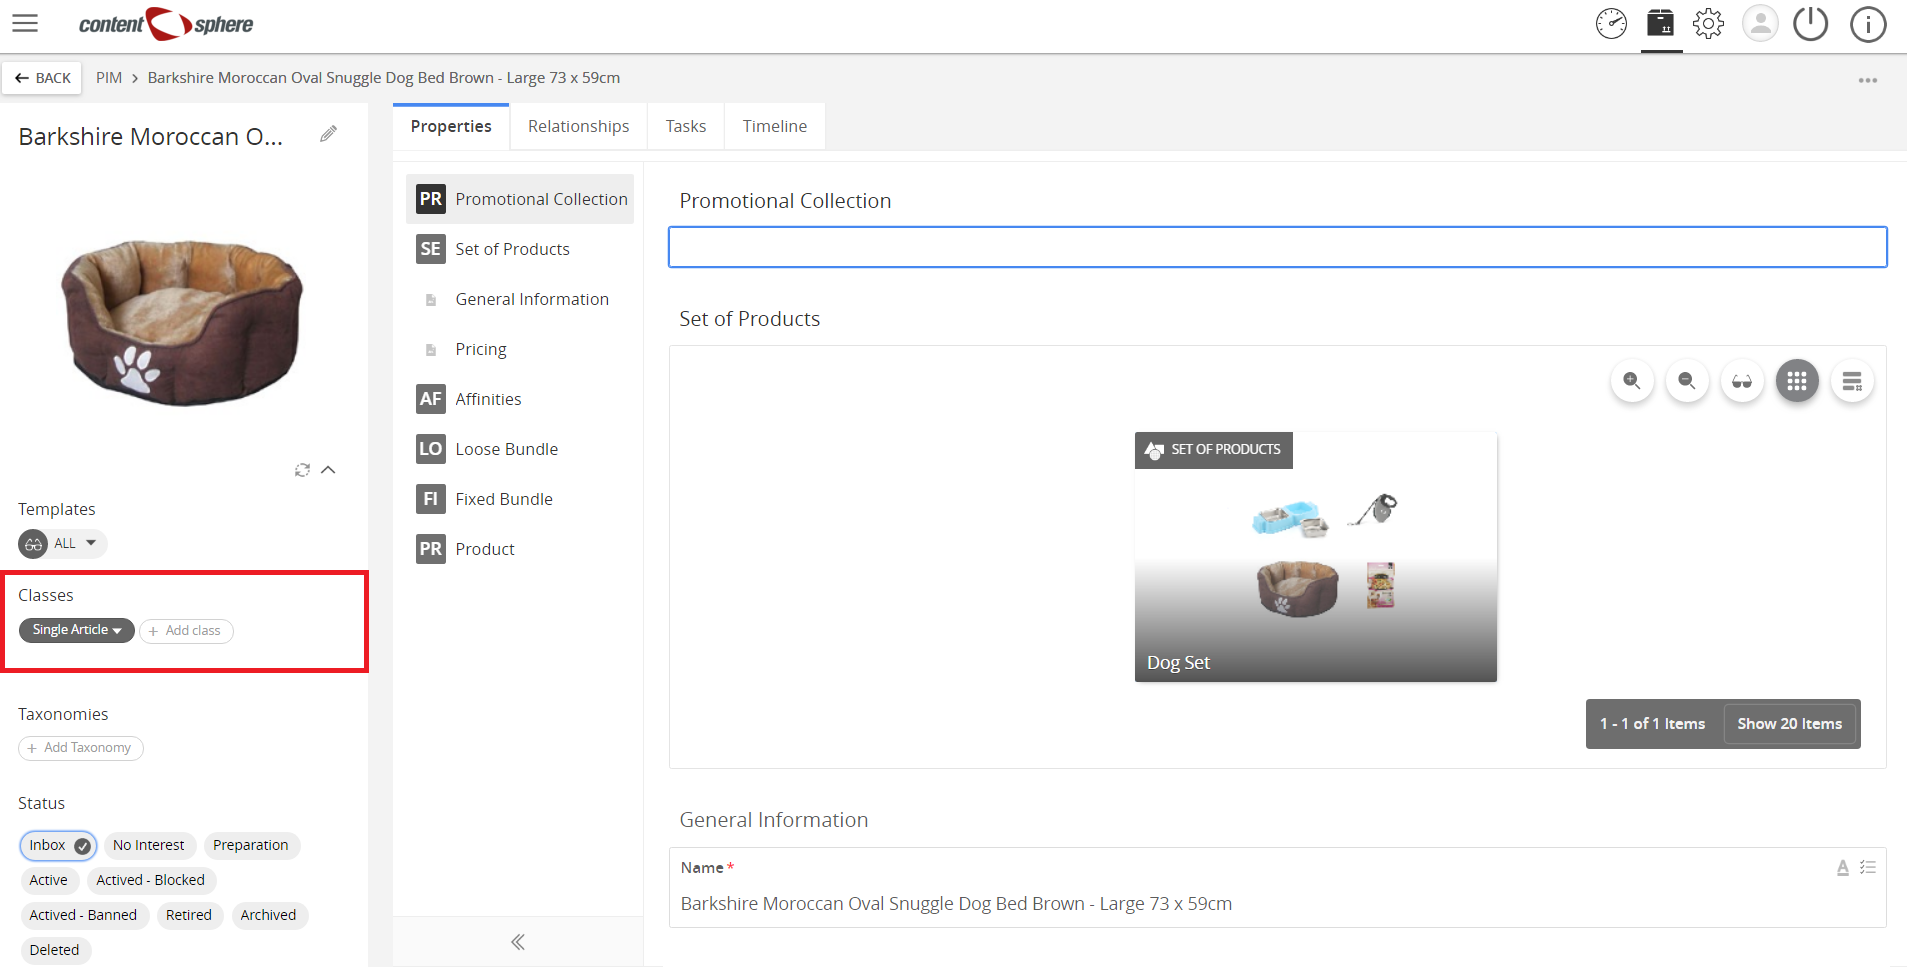Click the glasses preview icon
The width and height of the screenshot is (1907, 967).
click(1742, 381)
